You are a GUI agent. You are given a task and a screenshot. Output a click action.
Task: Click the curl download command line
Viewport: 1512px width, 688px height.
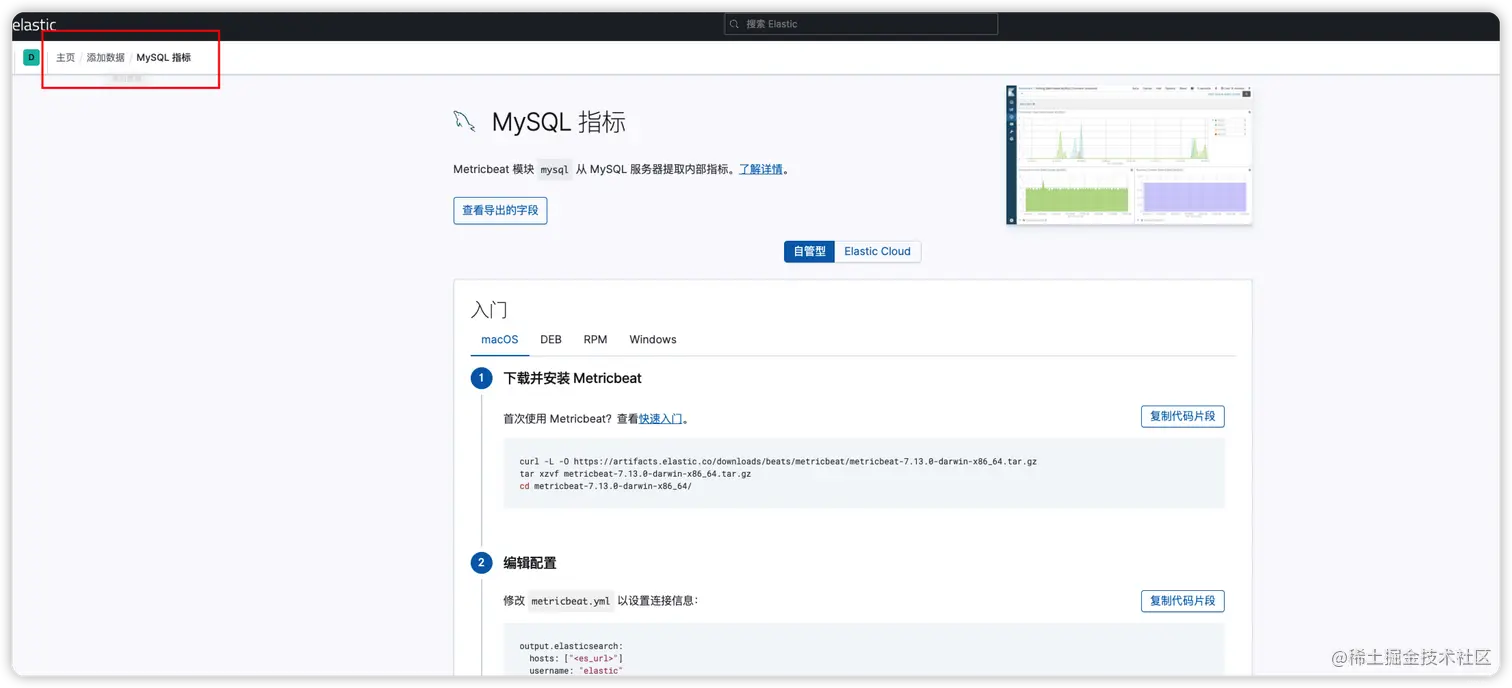778,462
